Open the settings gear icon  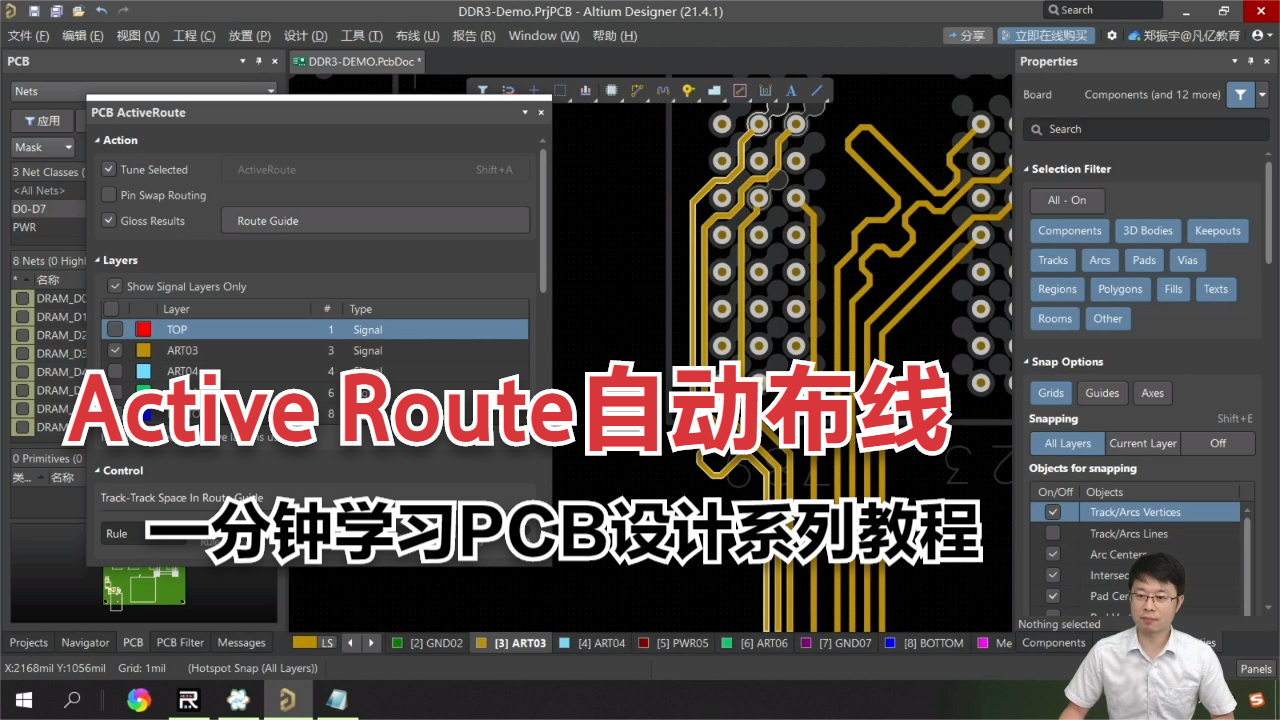1112,35
